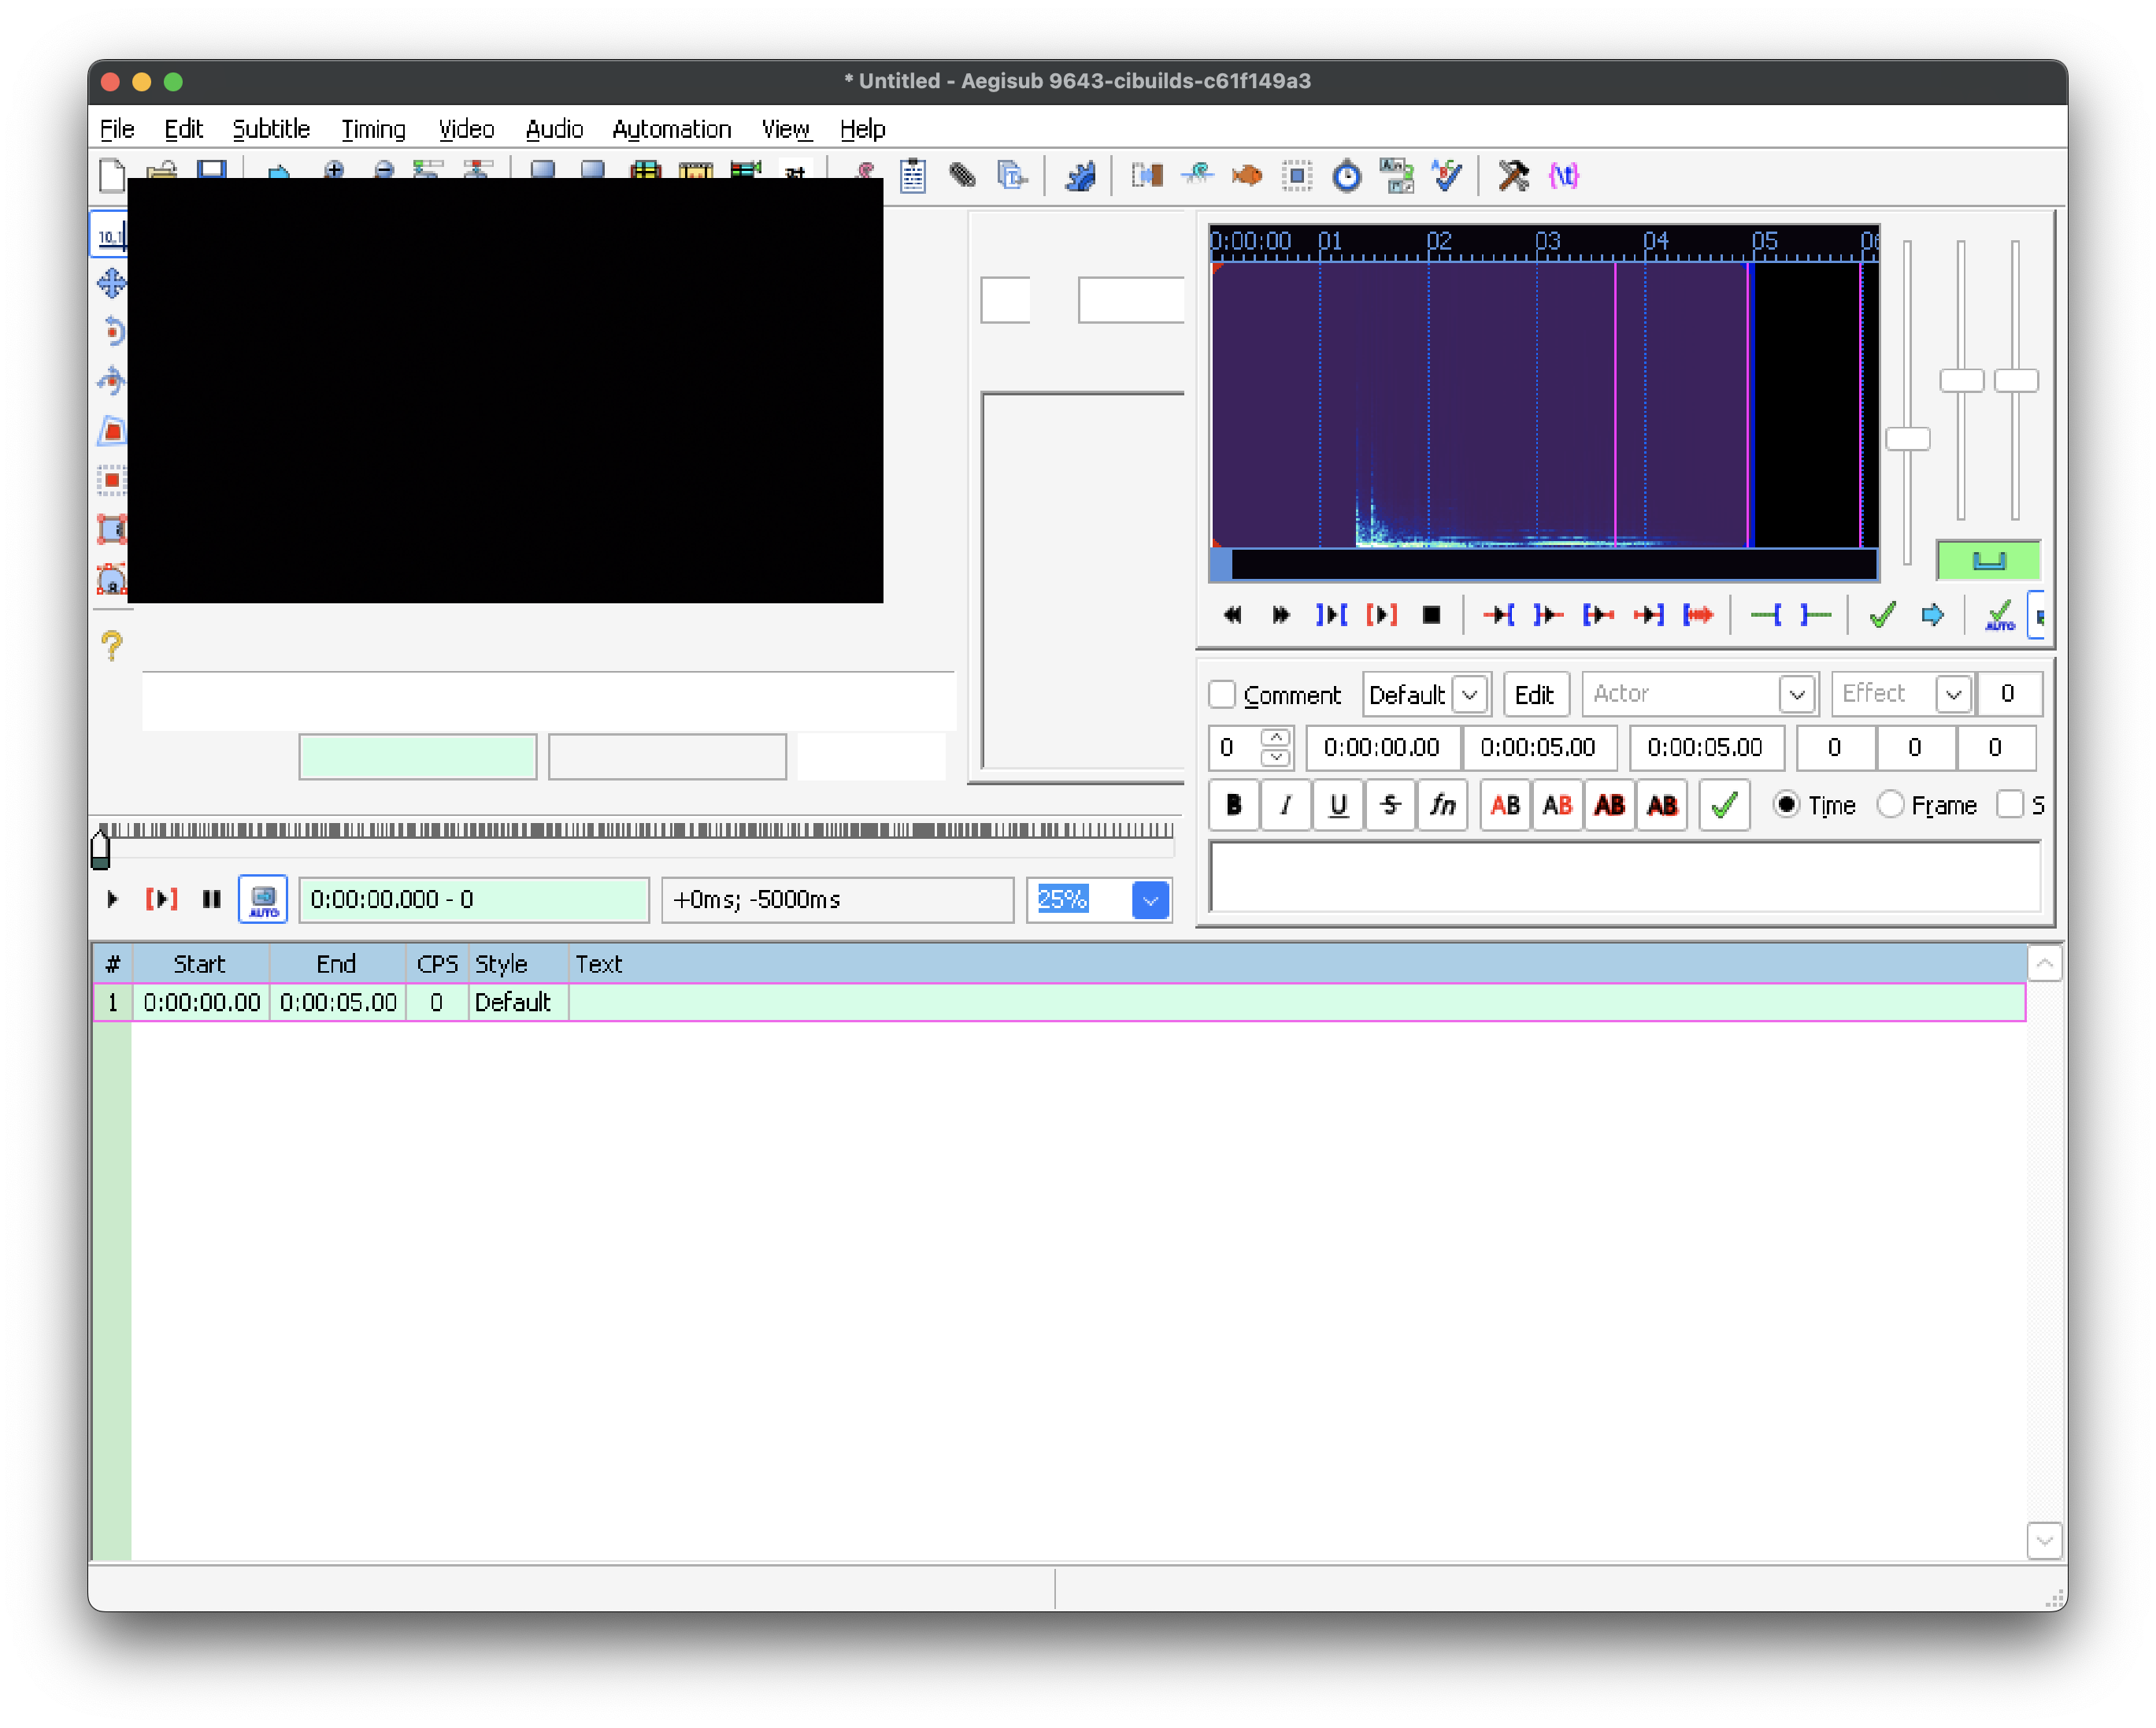Select the drag subtitles move tool
Image resolution: width=2156 pixels, height=1728 pixels.
click(x=112, y=283)
